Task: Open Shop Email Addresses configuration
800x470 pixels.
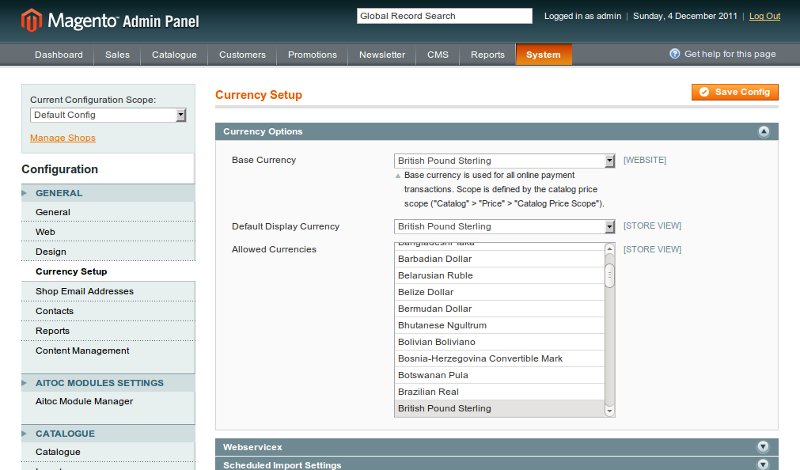Action: click(x=84, y=291)
